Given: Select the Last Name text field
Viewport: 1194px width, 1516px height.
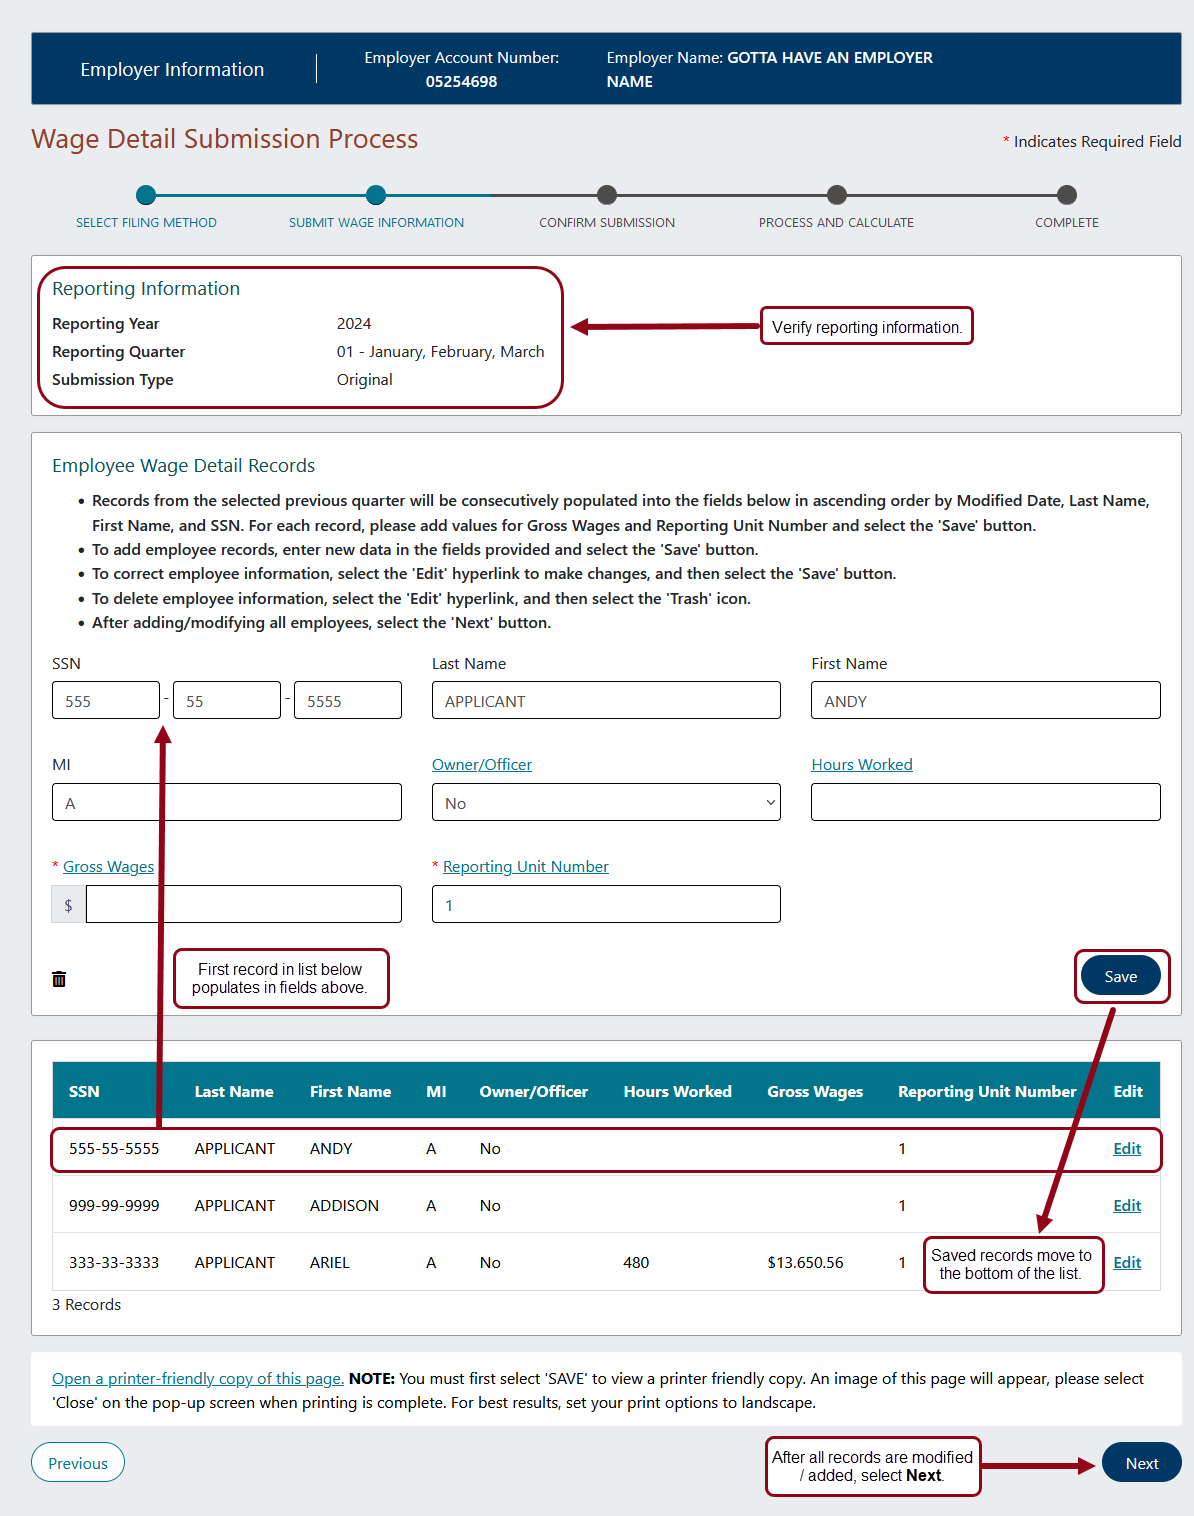Looking at the screenshot, I should point(606,701).
